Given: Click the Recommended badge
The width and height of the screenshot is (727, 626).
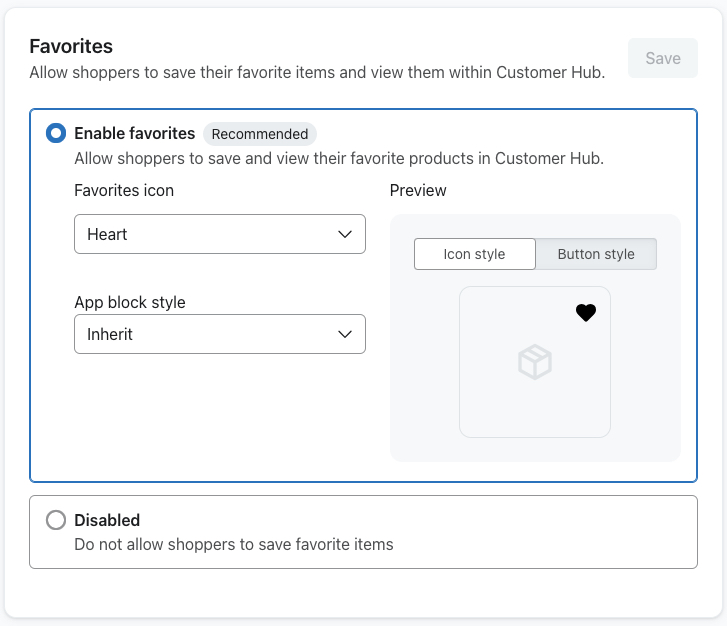Looking at the screenshot, I should tap(260, 134).
